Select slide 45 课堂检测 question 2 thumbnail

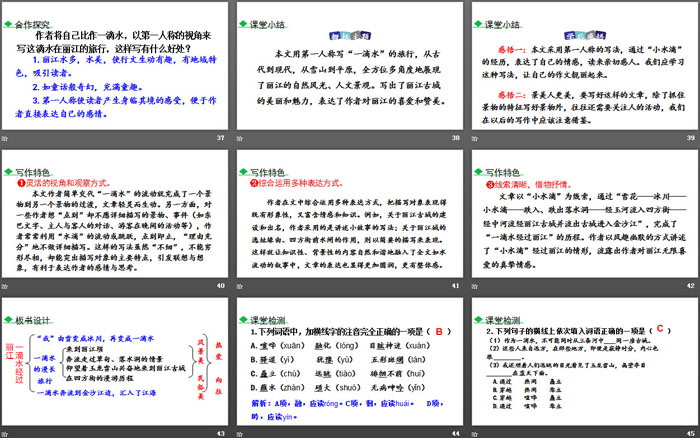tap(585, 362)
